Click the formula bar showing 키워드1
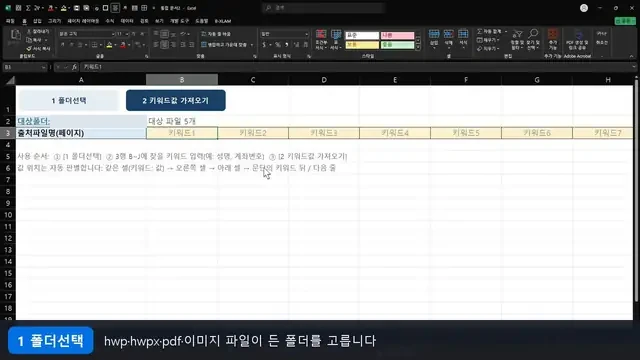 pyautogui.click(x=355, y=67)
